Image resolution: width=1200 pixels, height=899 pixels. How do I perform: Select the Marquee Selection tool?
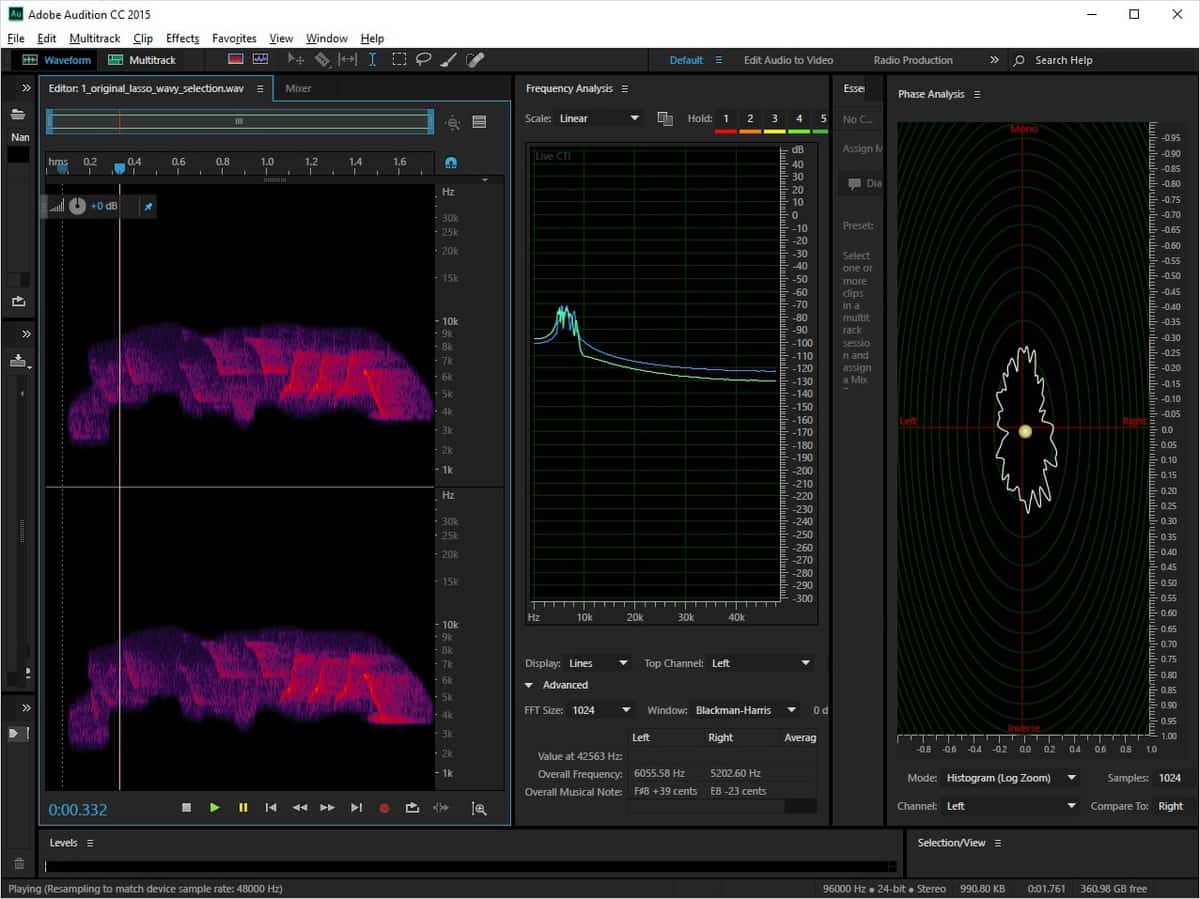[x=399, y=60]
